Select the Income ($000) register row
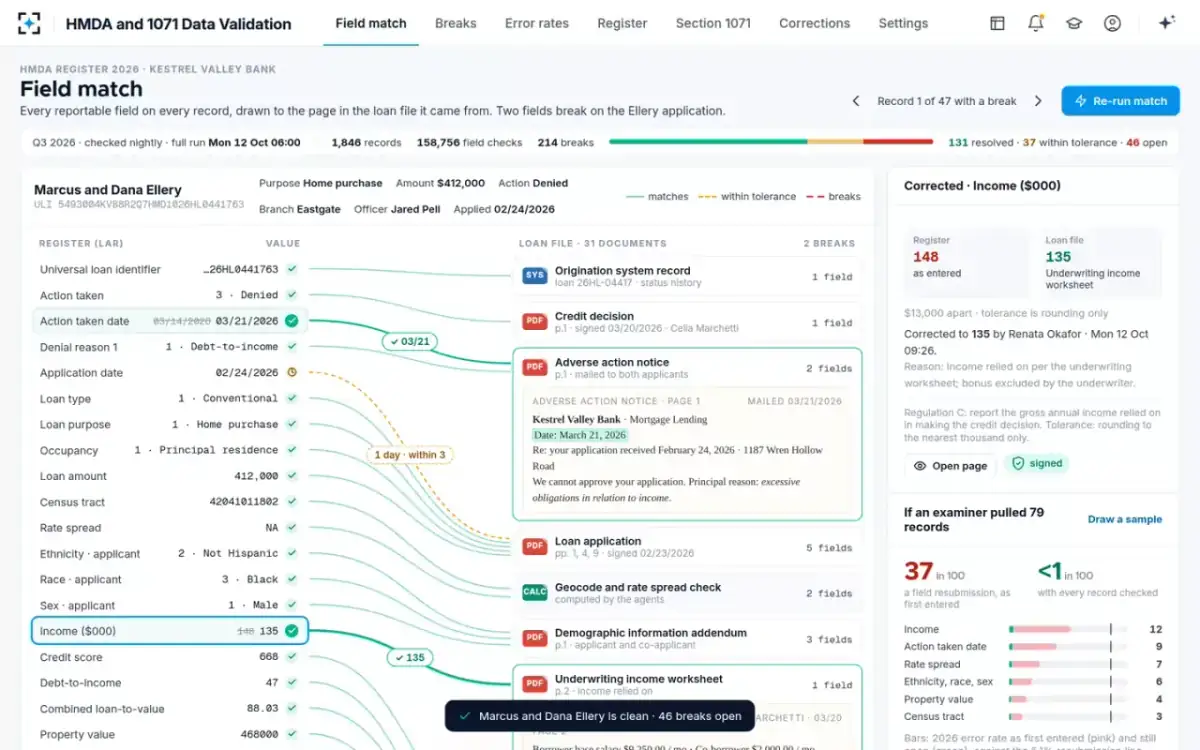The height and width of the screenshot is (750, 1200). [x=170, y=631]
